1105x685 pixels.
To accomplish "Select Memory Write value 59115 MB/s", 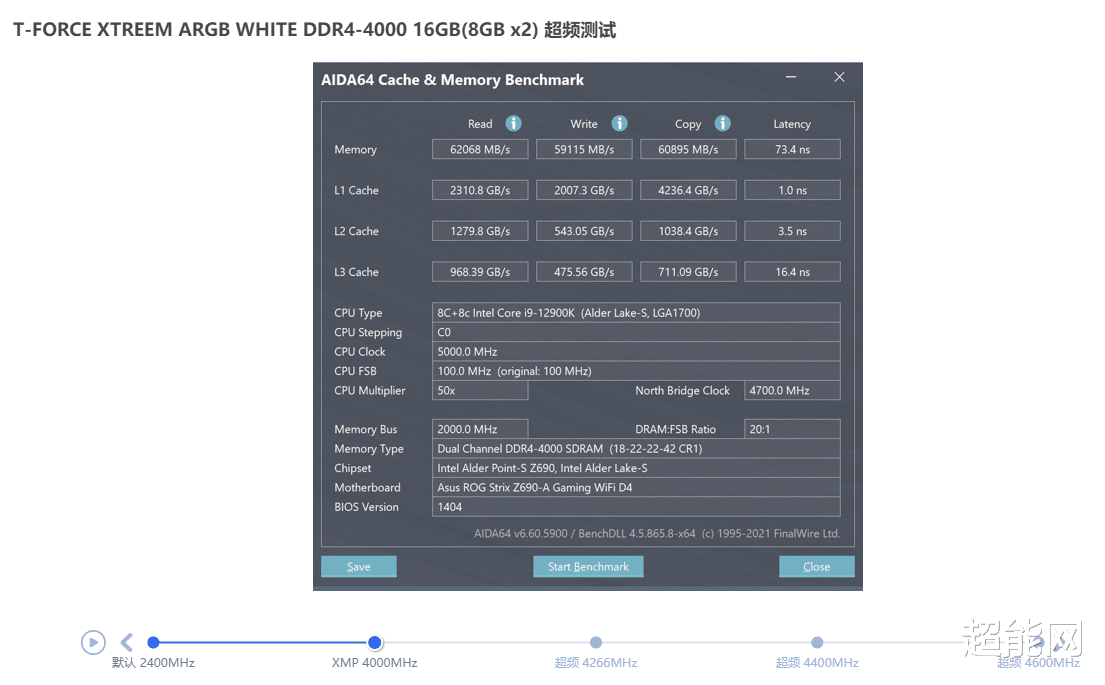I will pyautogui.click(x=584, y=149).
